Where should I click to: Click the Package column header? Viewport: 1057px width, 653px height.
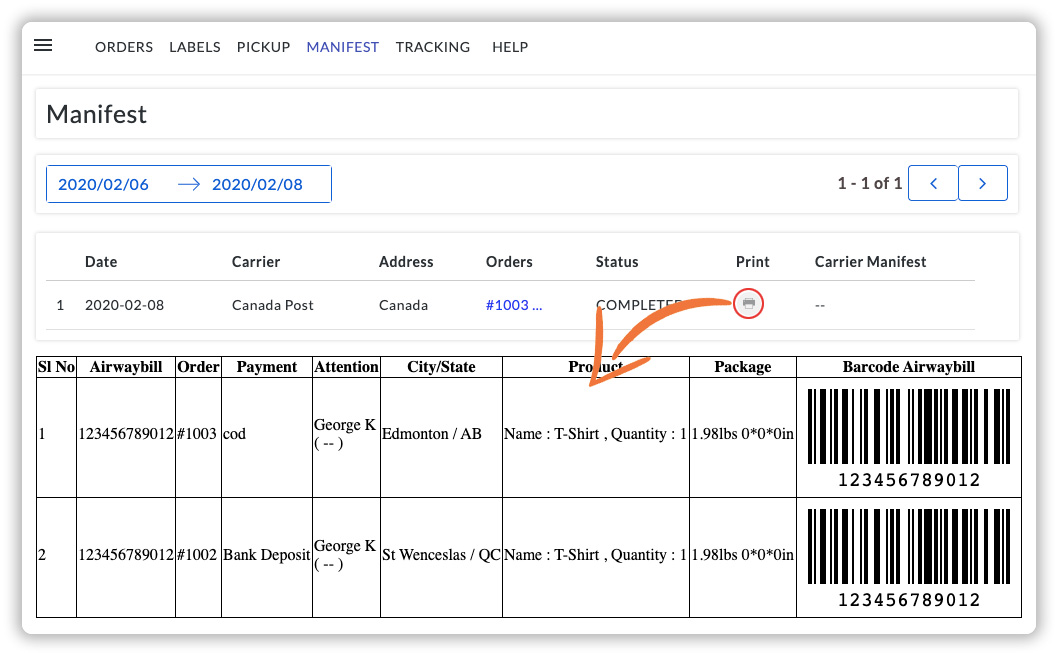click(x=743, y=367)
